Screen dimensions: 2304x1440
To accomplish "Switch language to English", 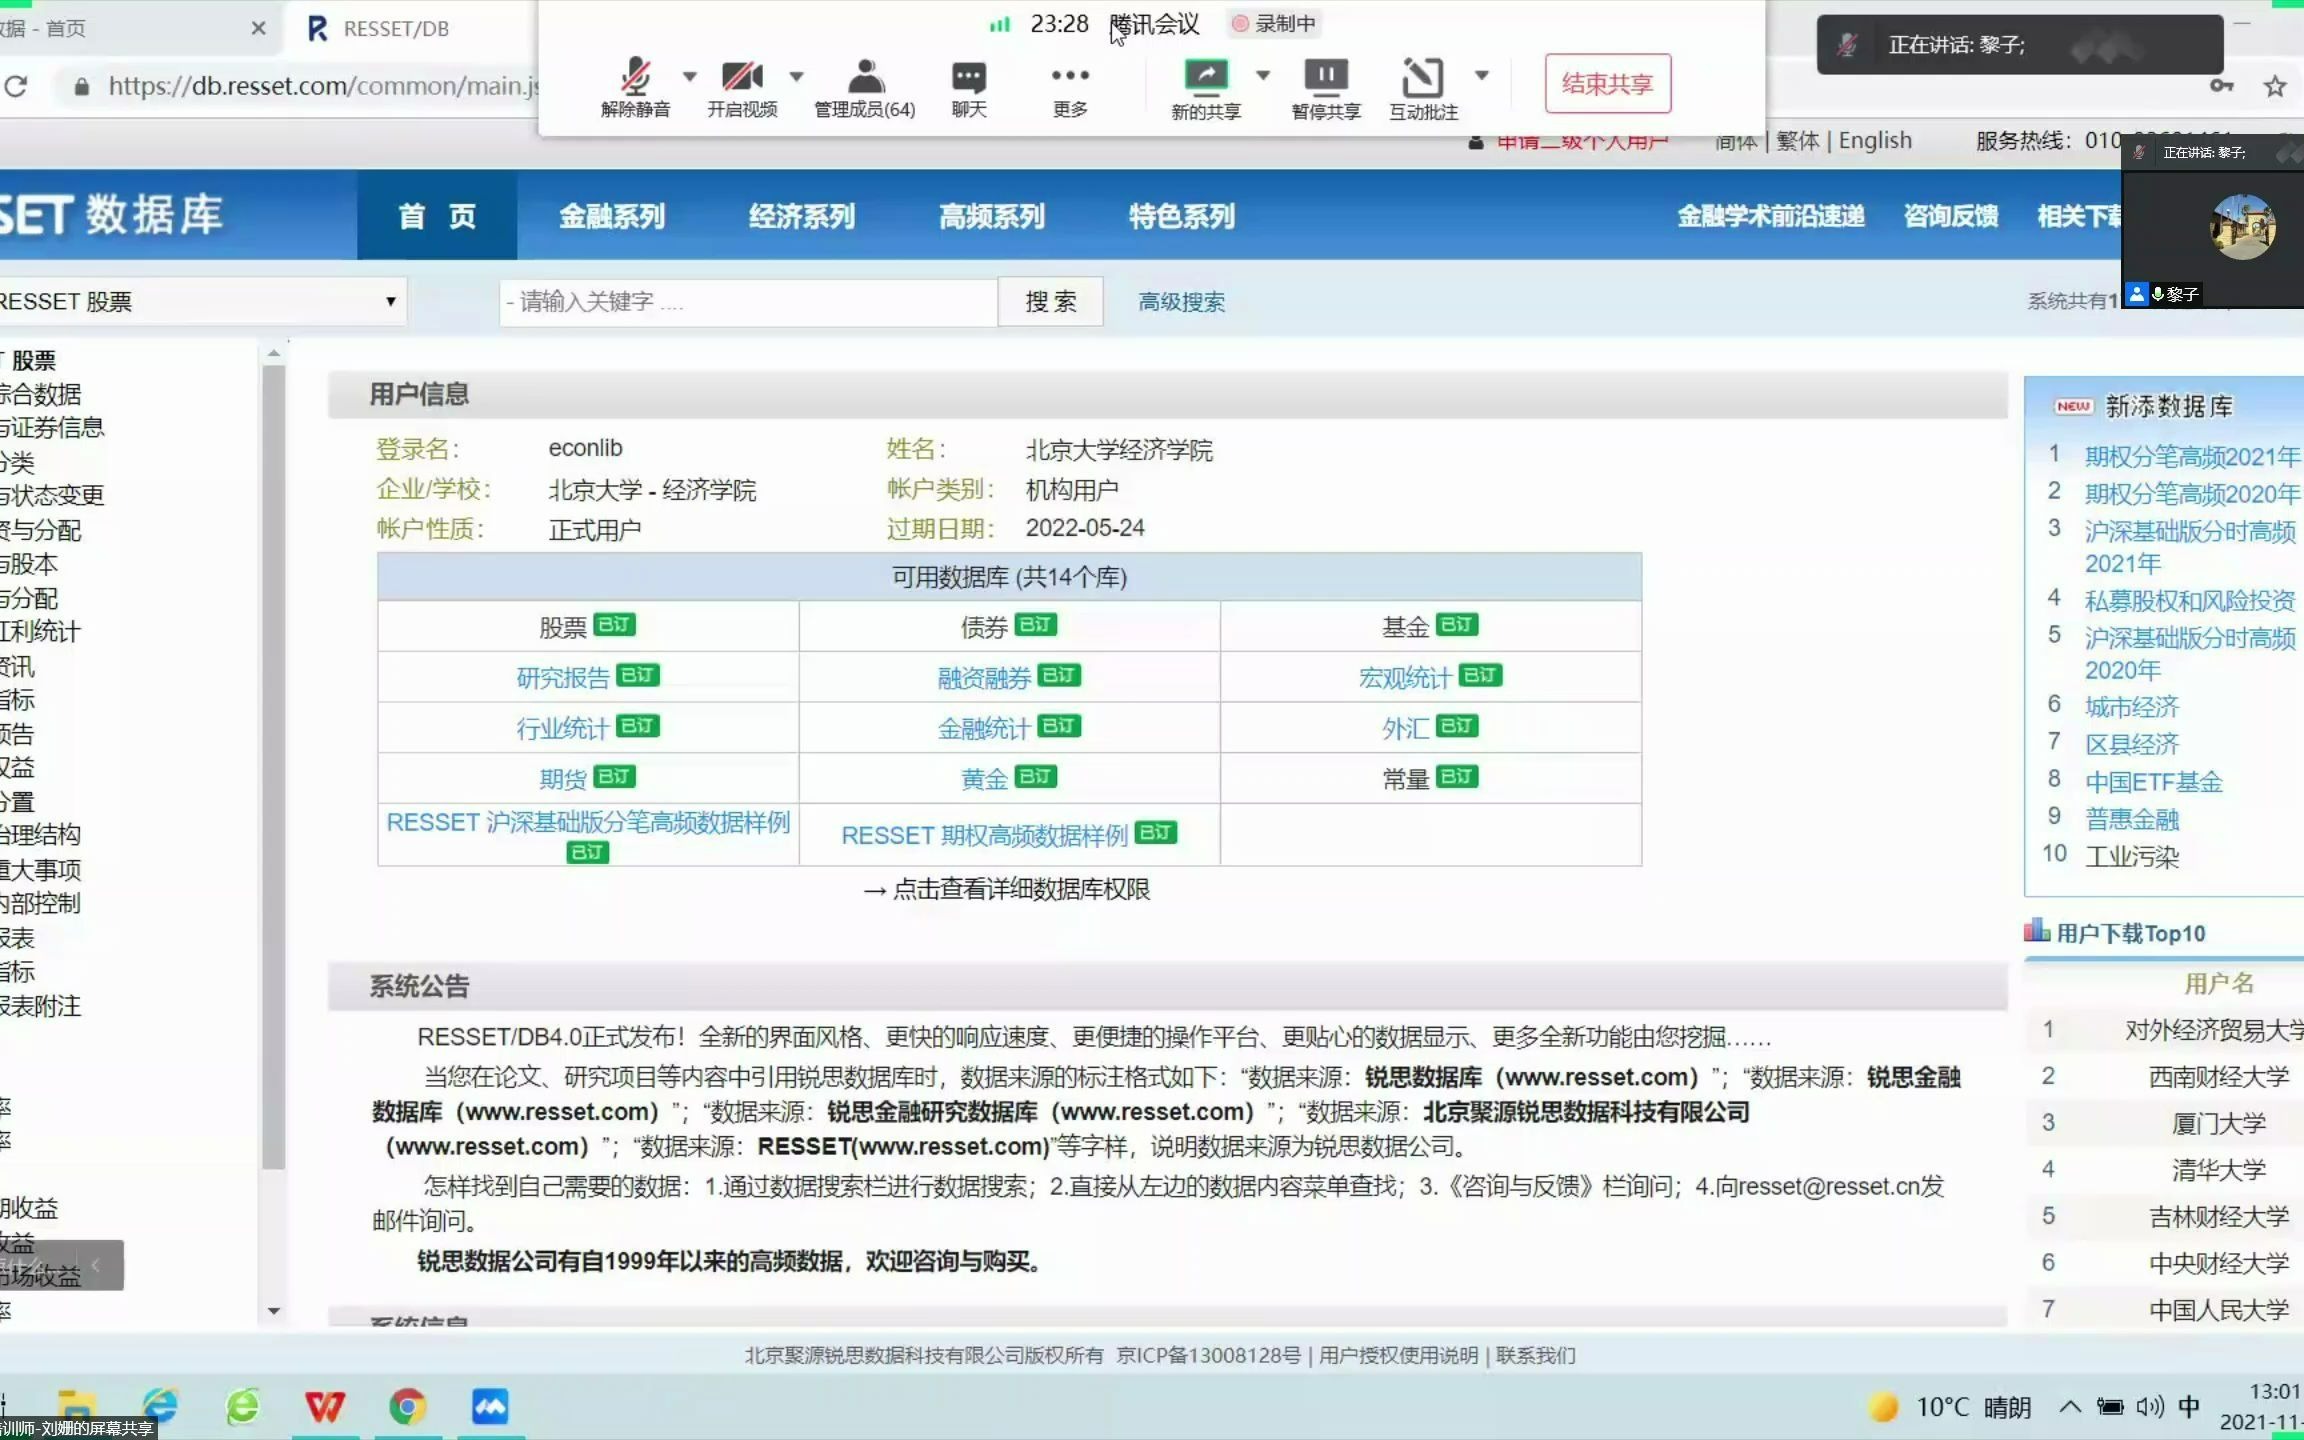I will tap(1875, 141).
